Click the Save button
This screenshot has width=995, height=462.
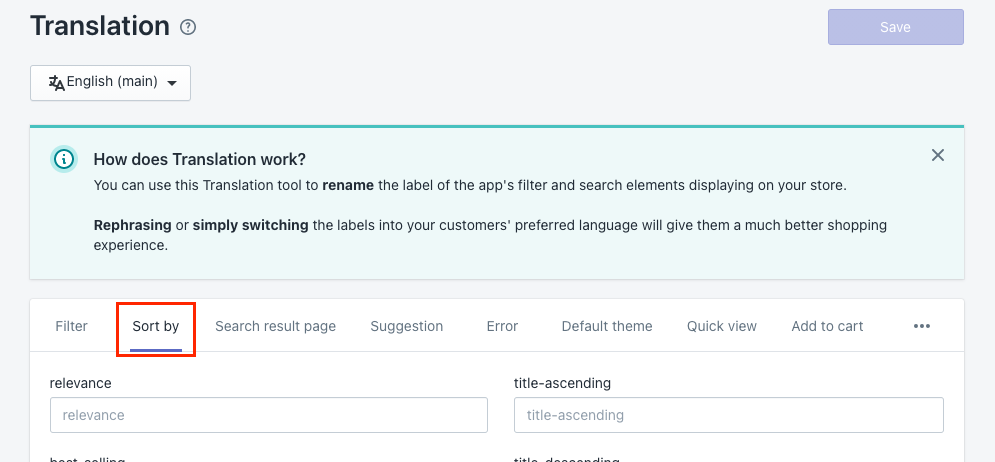(x=895, y=27)
